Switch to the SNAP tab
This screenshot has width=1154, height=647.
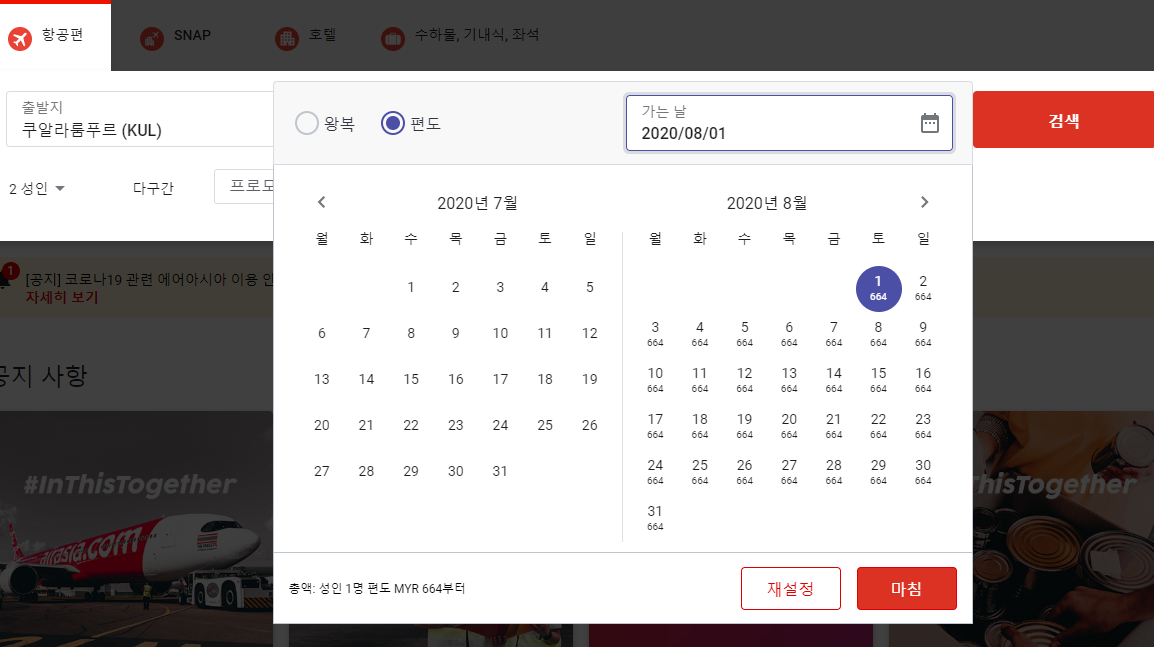pyautogui.click(x=176, y=36)
